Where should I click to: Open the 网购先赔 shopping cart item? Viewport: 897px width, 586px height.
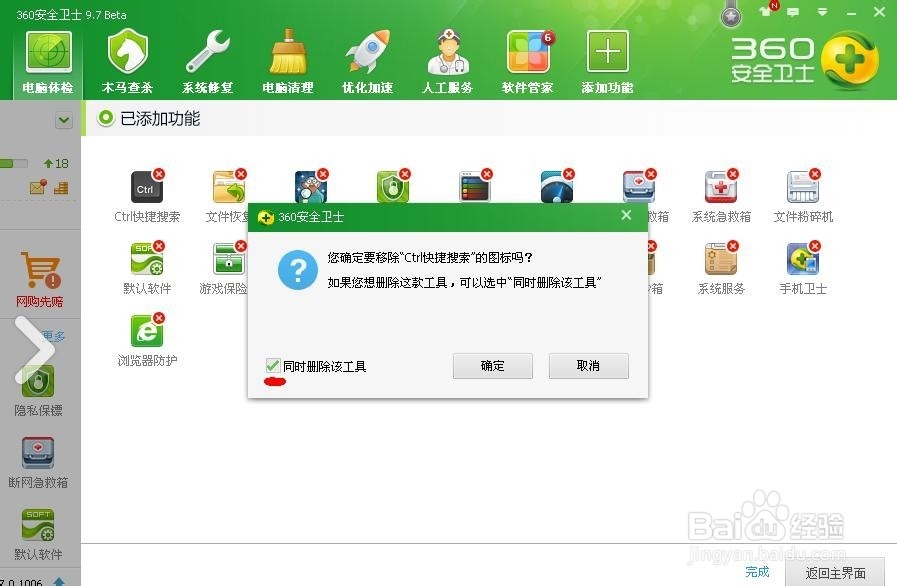coord(40,277)
